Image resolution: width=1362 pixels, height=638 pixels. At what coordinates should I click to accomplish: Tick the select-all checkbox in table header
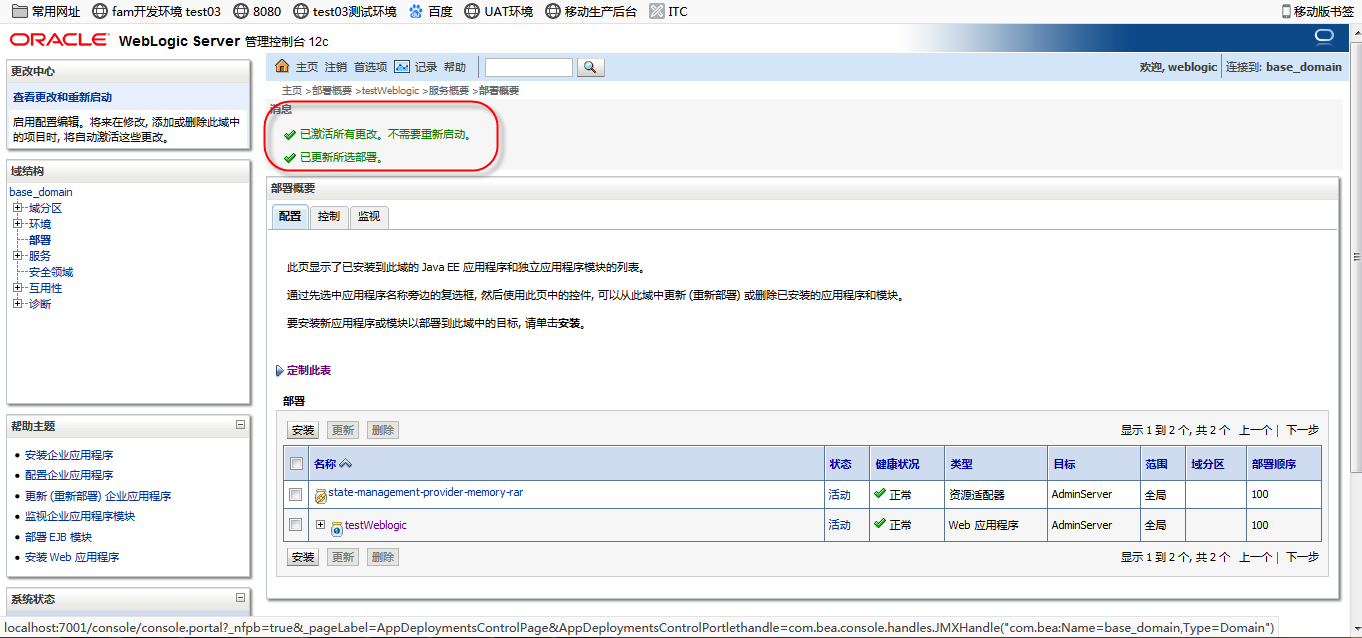tap(296, 463)
